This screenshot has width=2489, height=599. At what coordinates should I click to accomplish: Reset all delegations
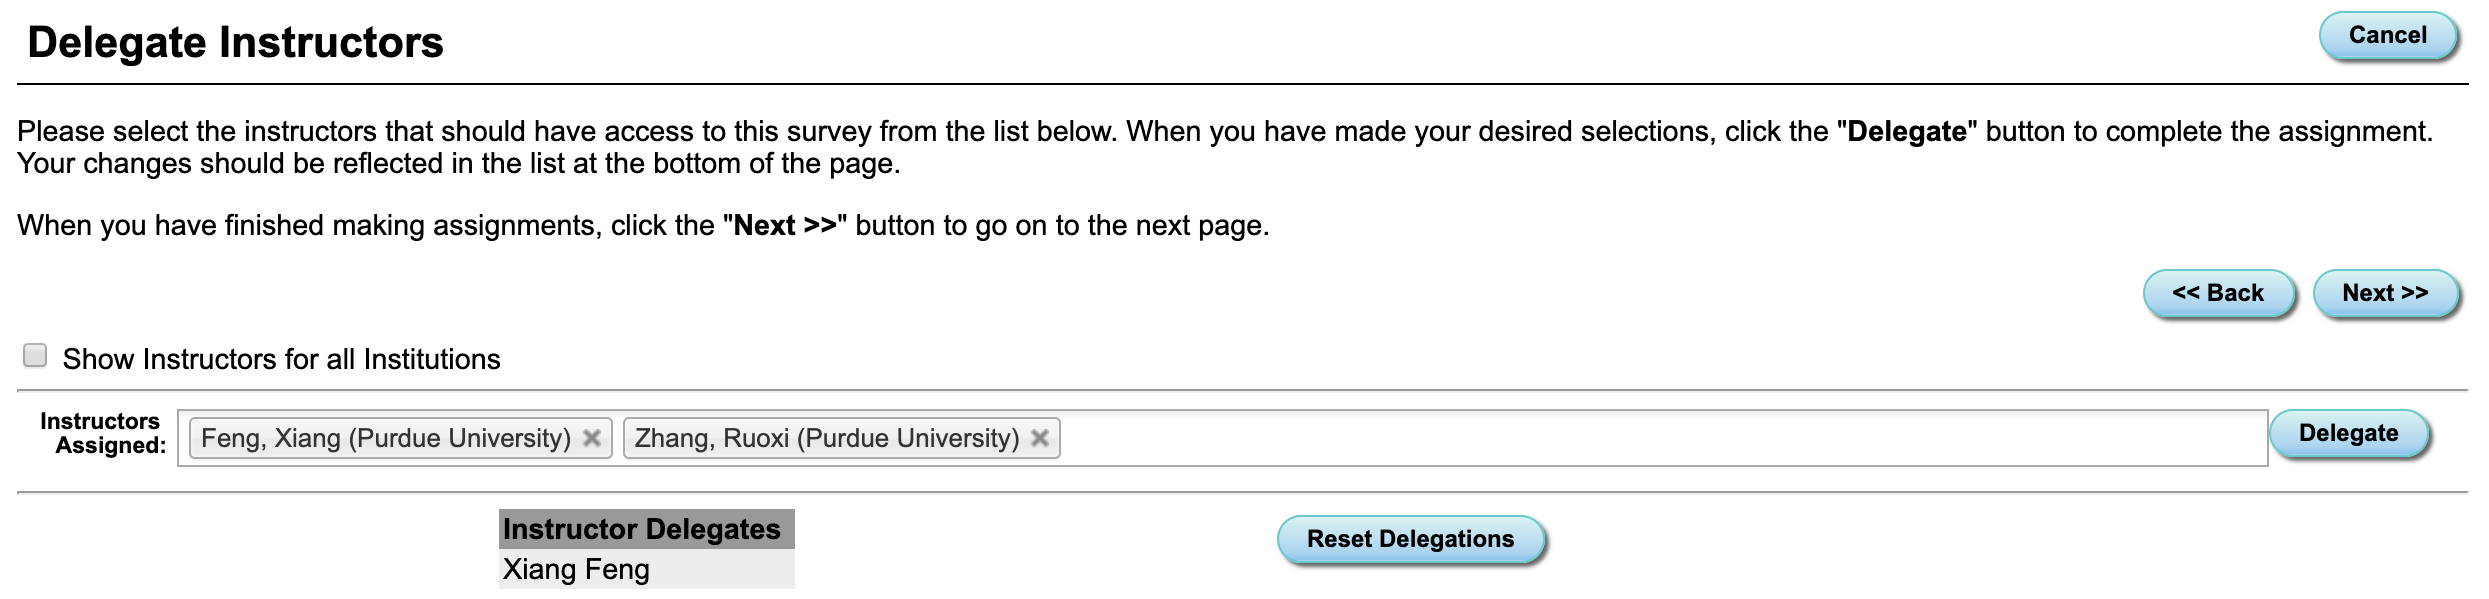click(1410, 539)
